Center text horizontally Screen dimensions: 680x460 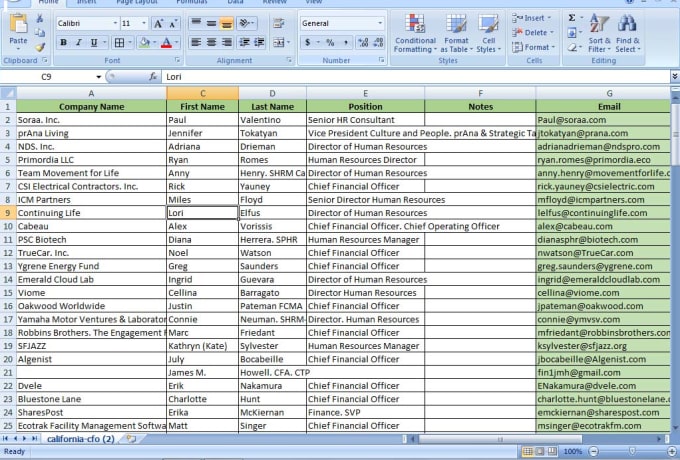211,42
